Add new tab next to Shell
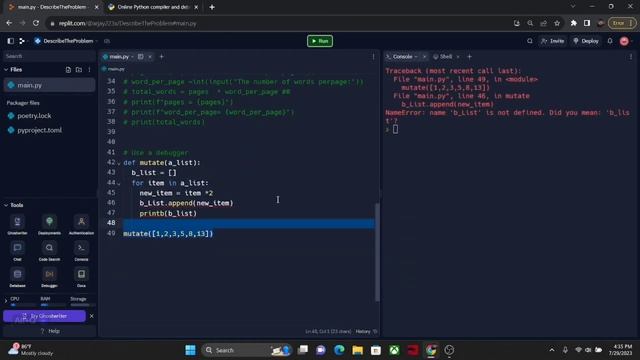The height and width of the screenshot is (360, 640). (469, 57)
